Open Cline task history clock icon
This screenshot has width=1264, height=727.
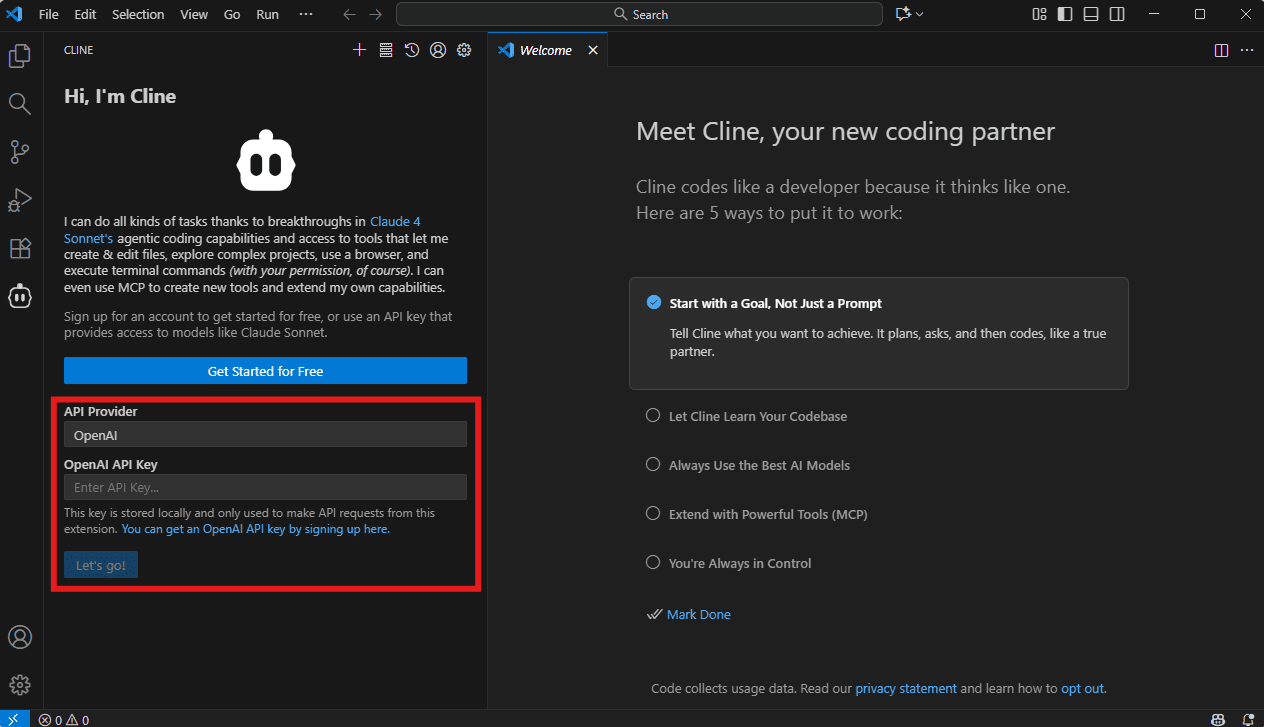[x=412, y=50]
